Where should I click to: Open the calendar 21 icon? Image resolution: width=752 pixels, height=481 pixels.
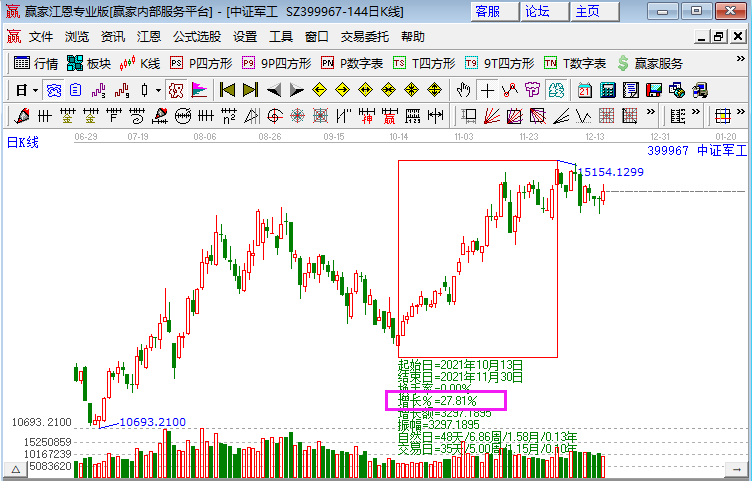[x=585, y=90]
